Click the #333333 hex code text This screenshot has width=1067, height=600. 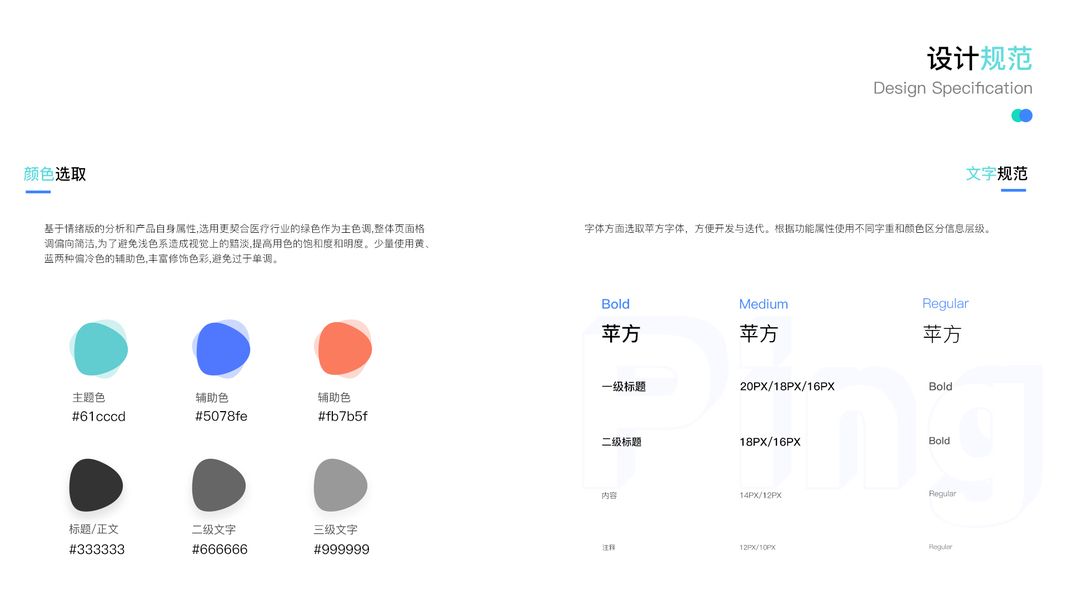coord(97,550)
